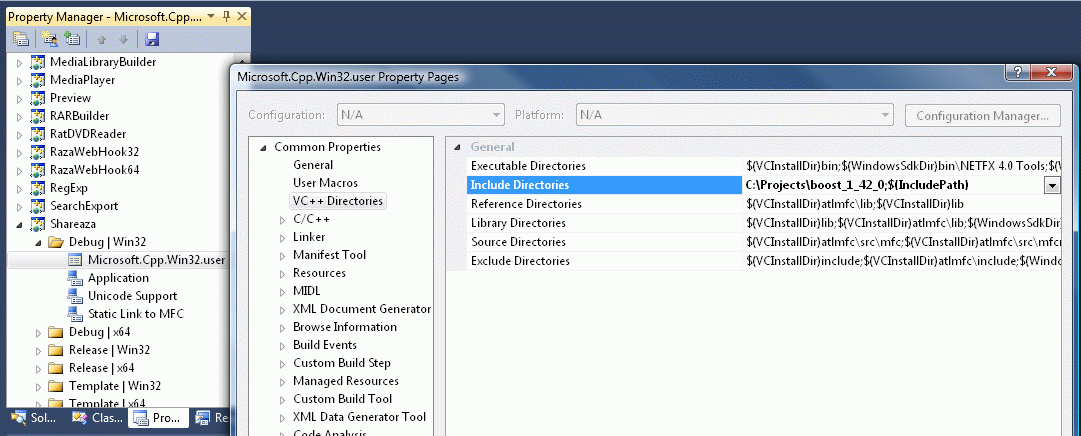Expand the Debug | x64 folder
Viewport: 1081px width, 436px height.
(x=39, y=332)
